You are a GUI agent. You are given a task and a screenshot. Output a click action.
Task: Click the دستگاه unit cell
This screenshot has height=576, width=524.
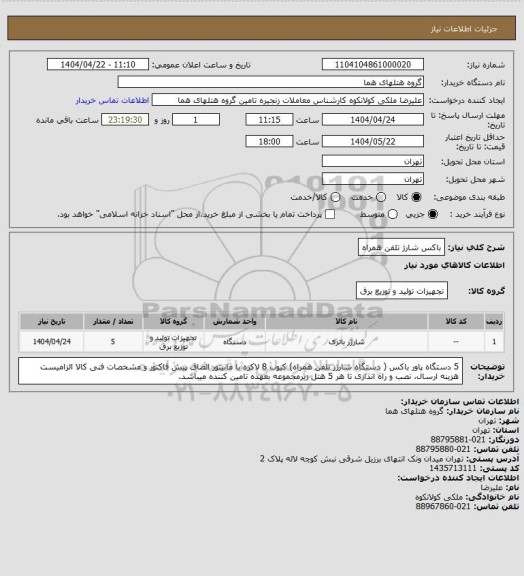[234, 342]
